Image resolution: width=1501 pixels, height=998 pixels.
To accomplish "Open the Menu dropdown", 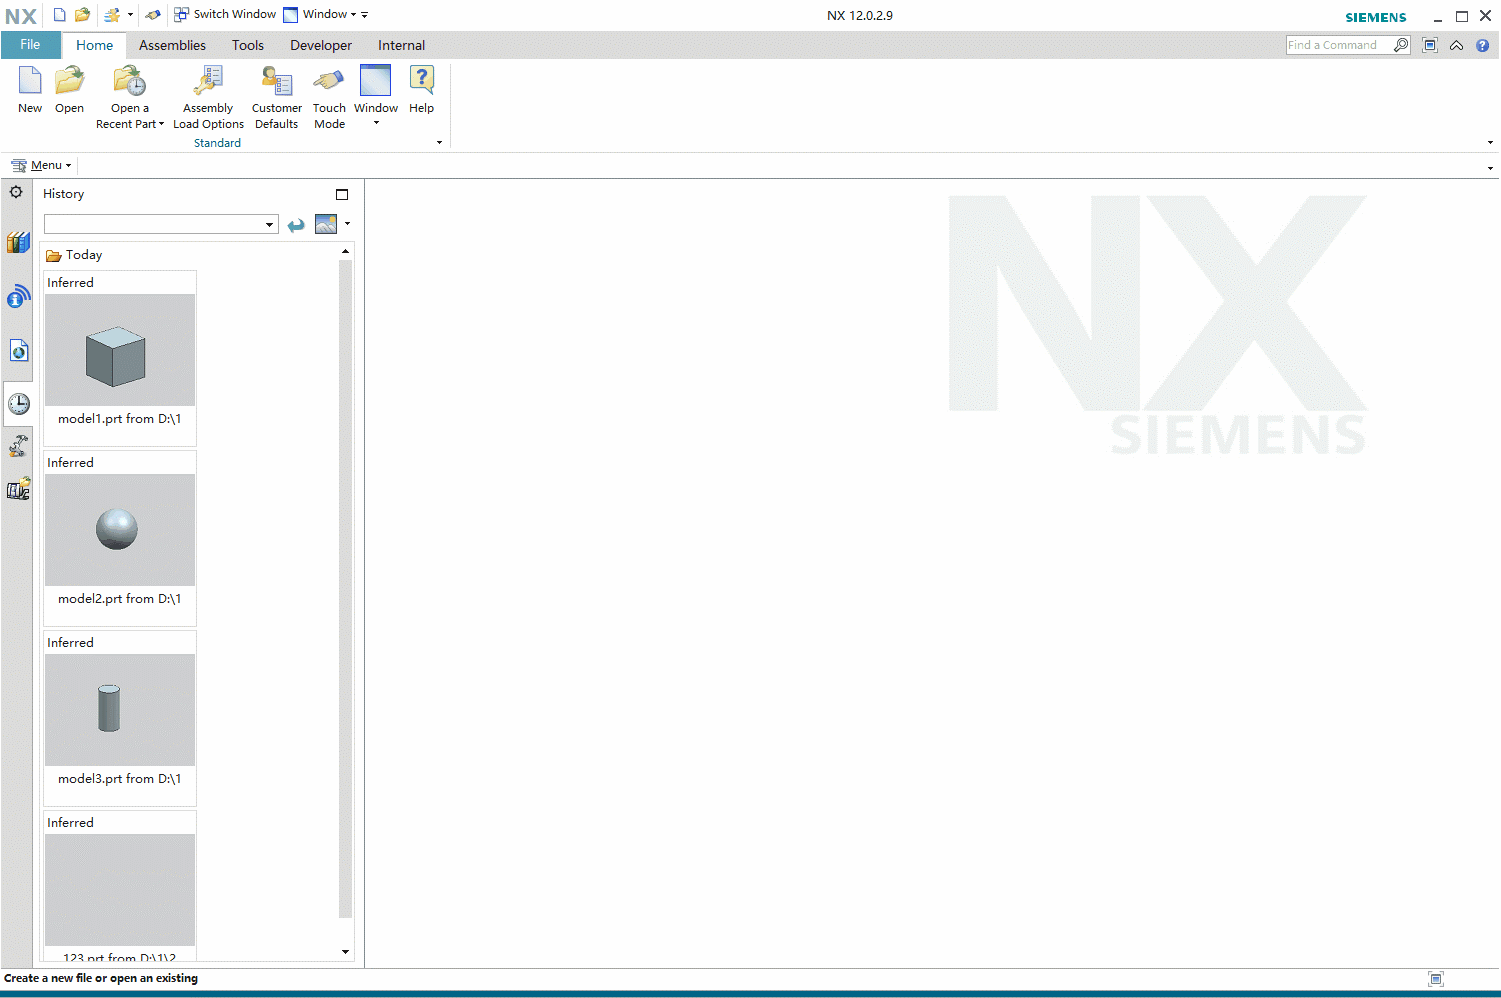I will click(41, 165).
